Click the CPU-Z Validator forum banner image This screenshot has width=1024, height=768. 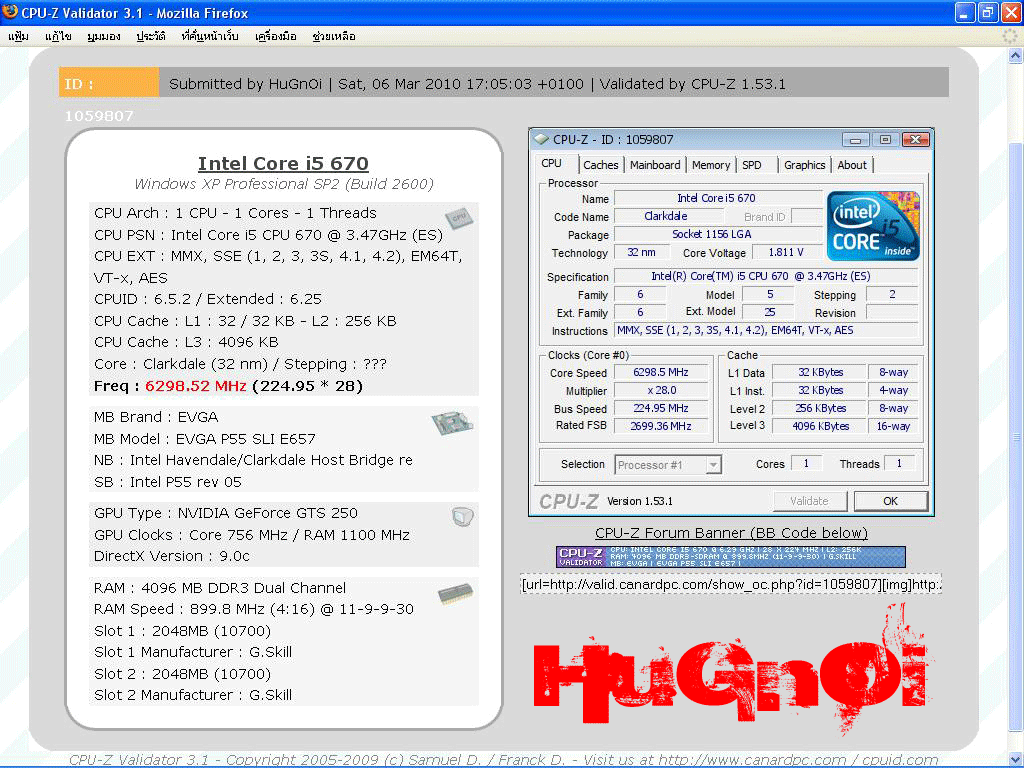[731, 556]
